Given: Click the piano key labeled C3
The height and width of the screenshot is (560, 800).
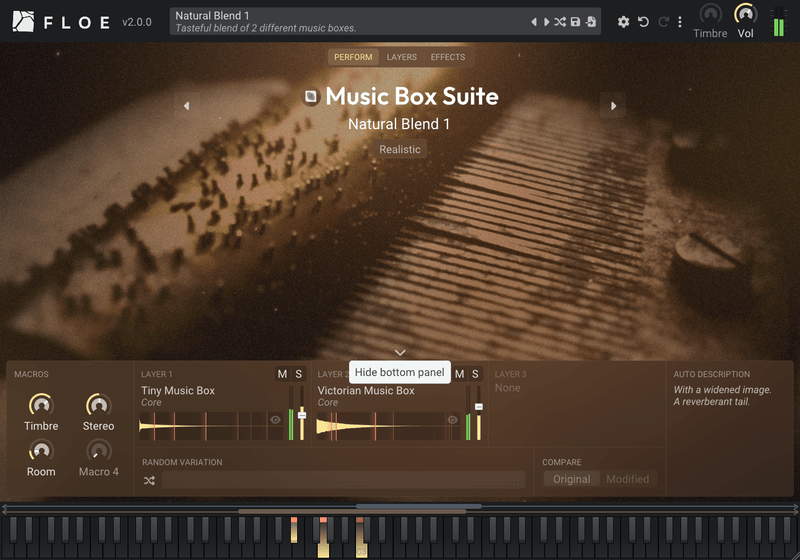Looking at the screenshot, I should (361, 551).
